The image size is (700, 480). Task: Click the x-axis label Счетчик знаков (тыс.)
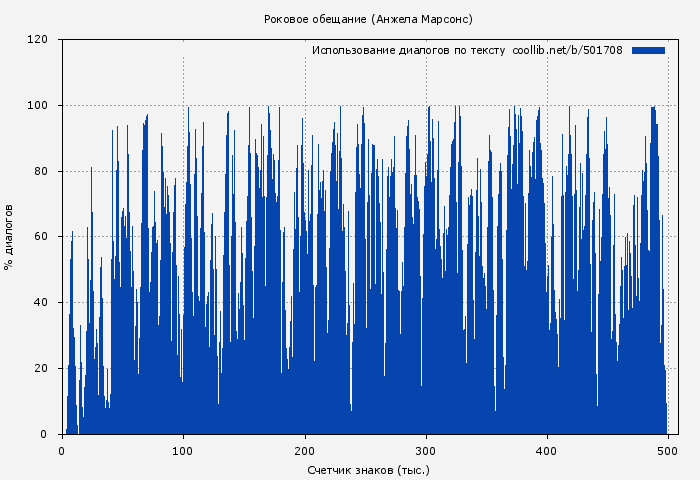click(x=368, y=469)
